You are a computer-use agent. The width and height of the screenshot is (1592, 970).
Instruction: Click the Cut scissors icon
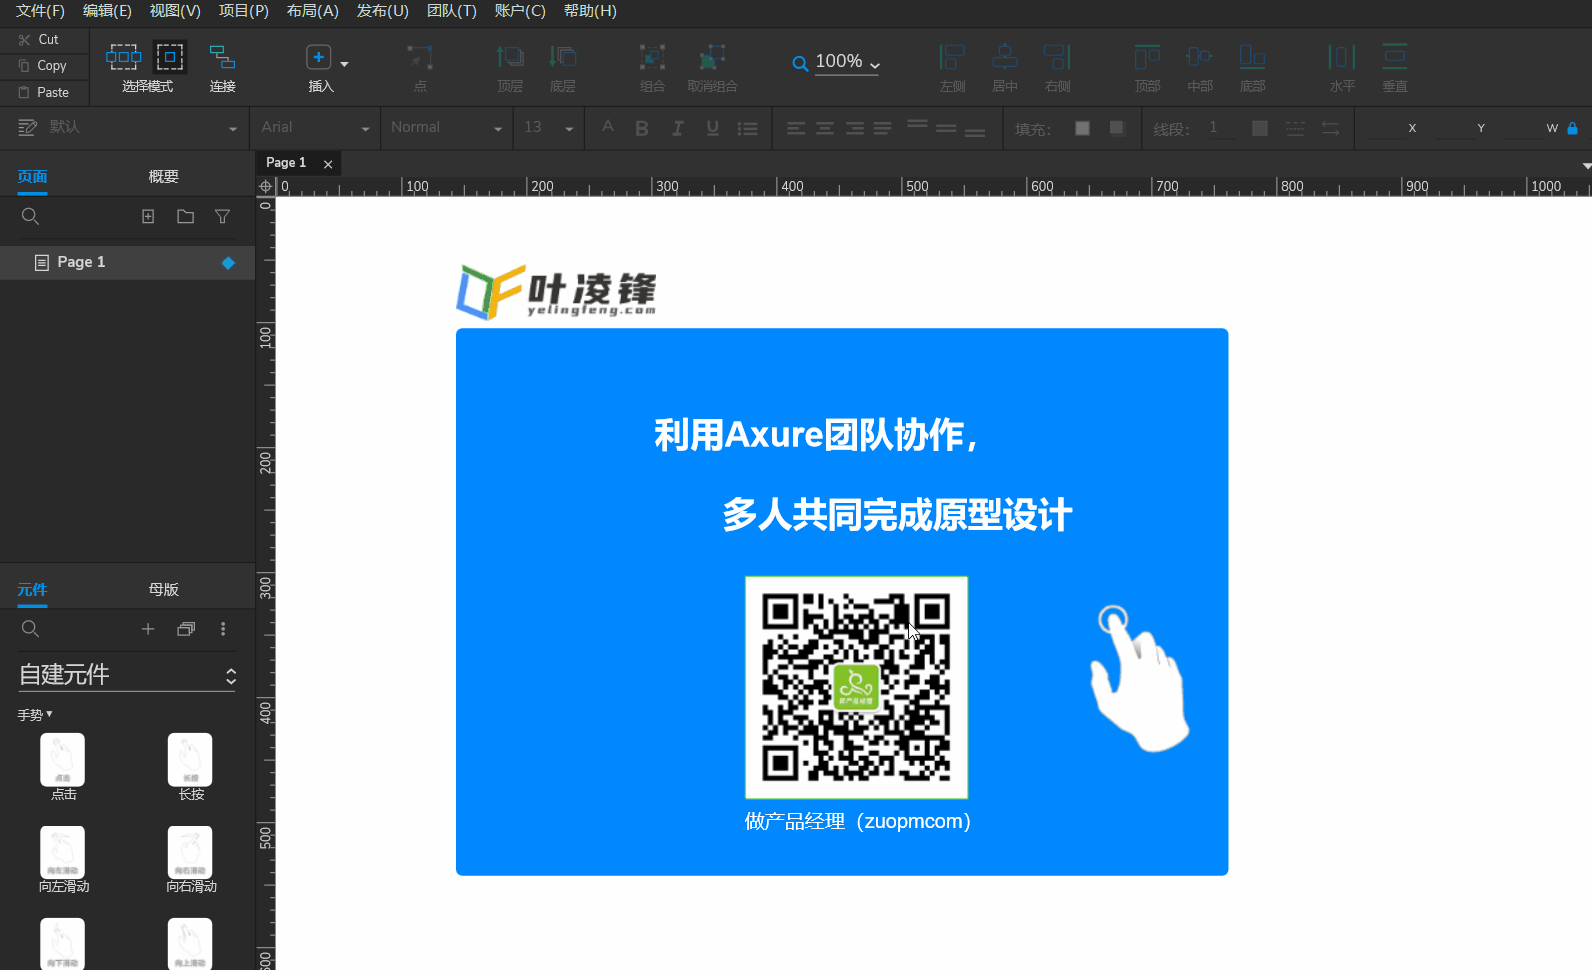(x=24, y=40)
